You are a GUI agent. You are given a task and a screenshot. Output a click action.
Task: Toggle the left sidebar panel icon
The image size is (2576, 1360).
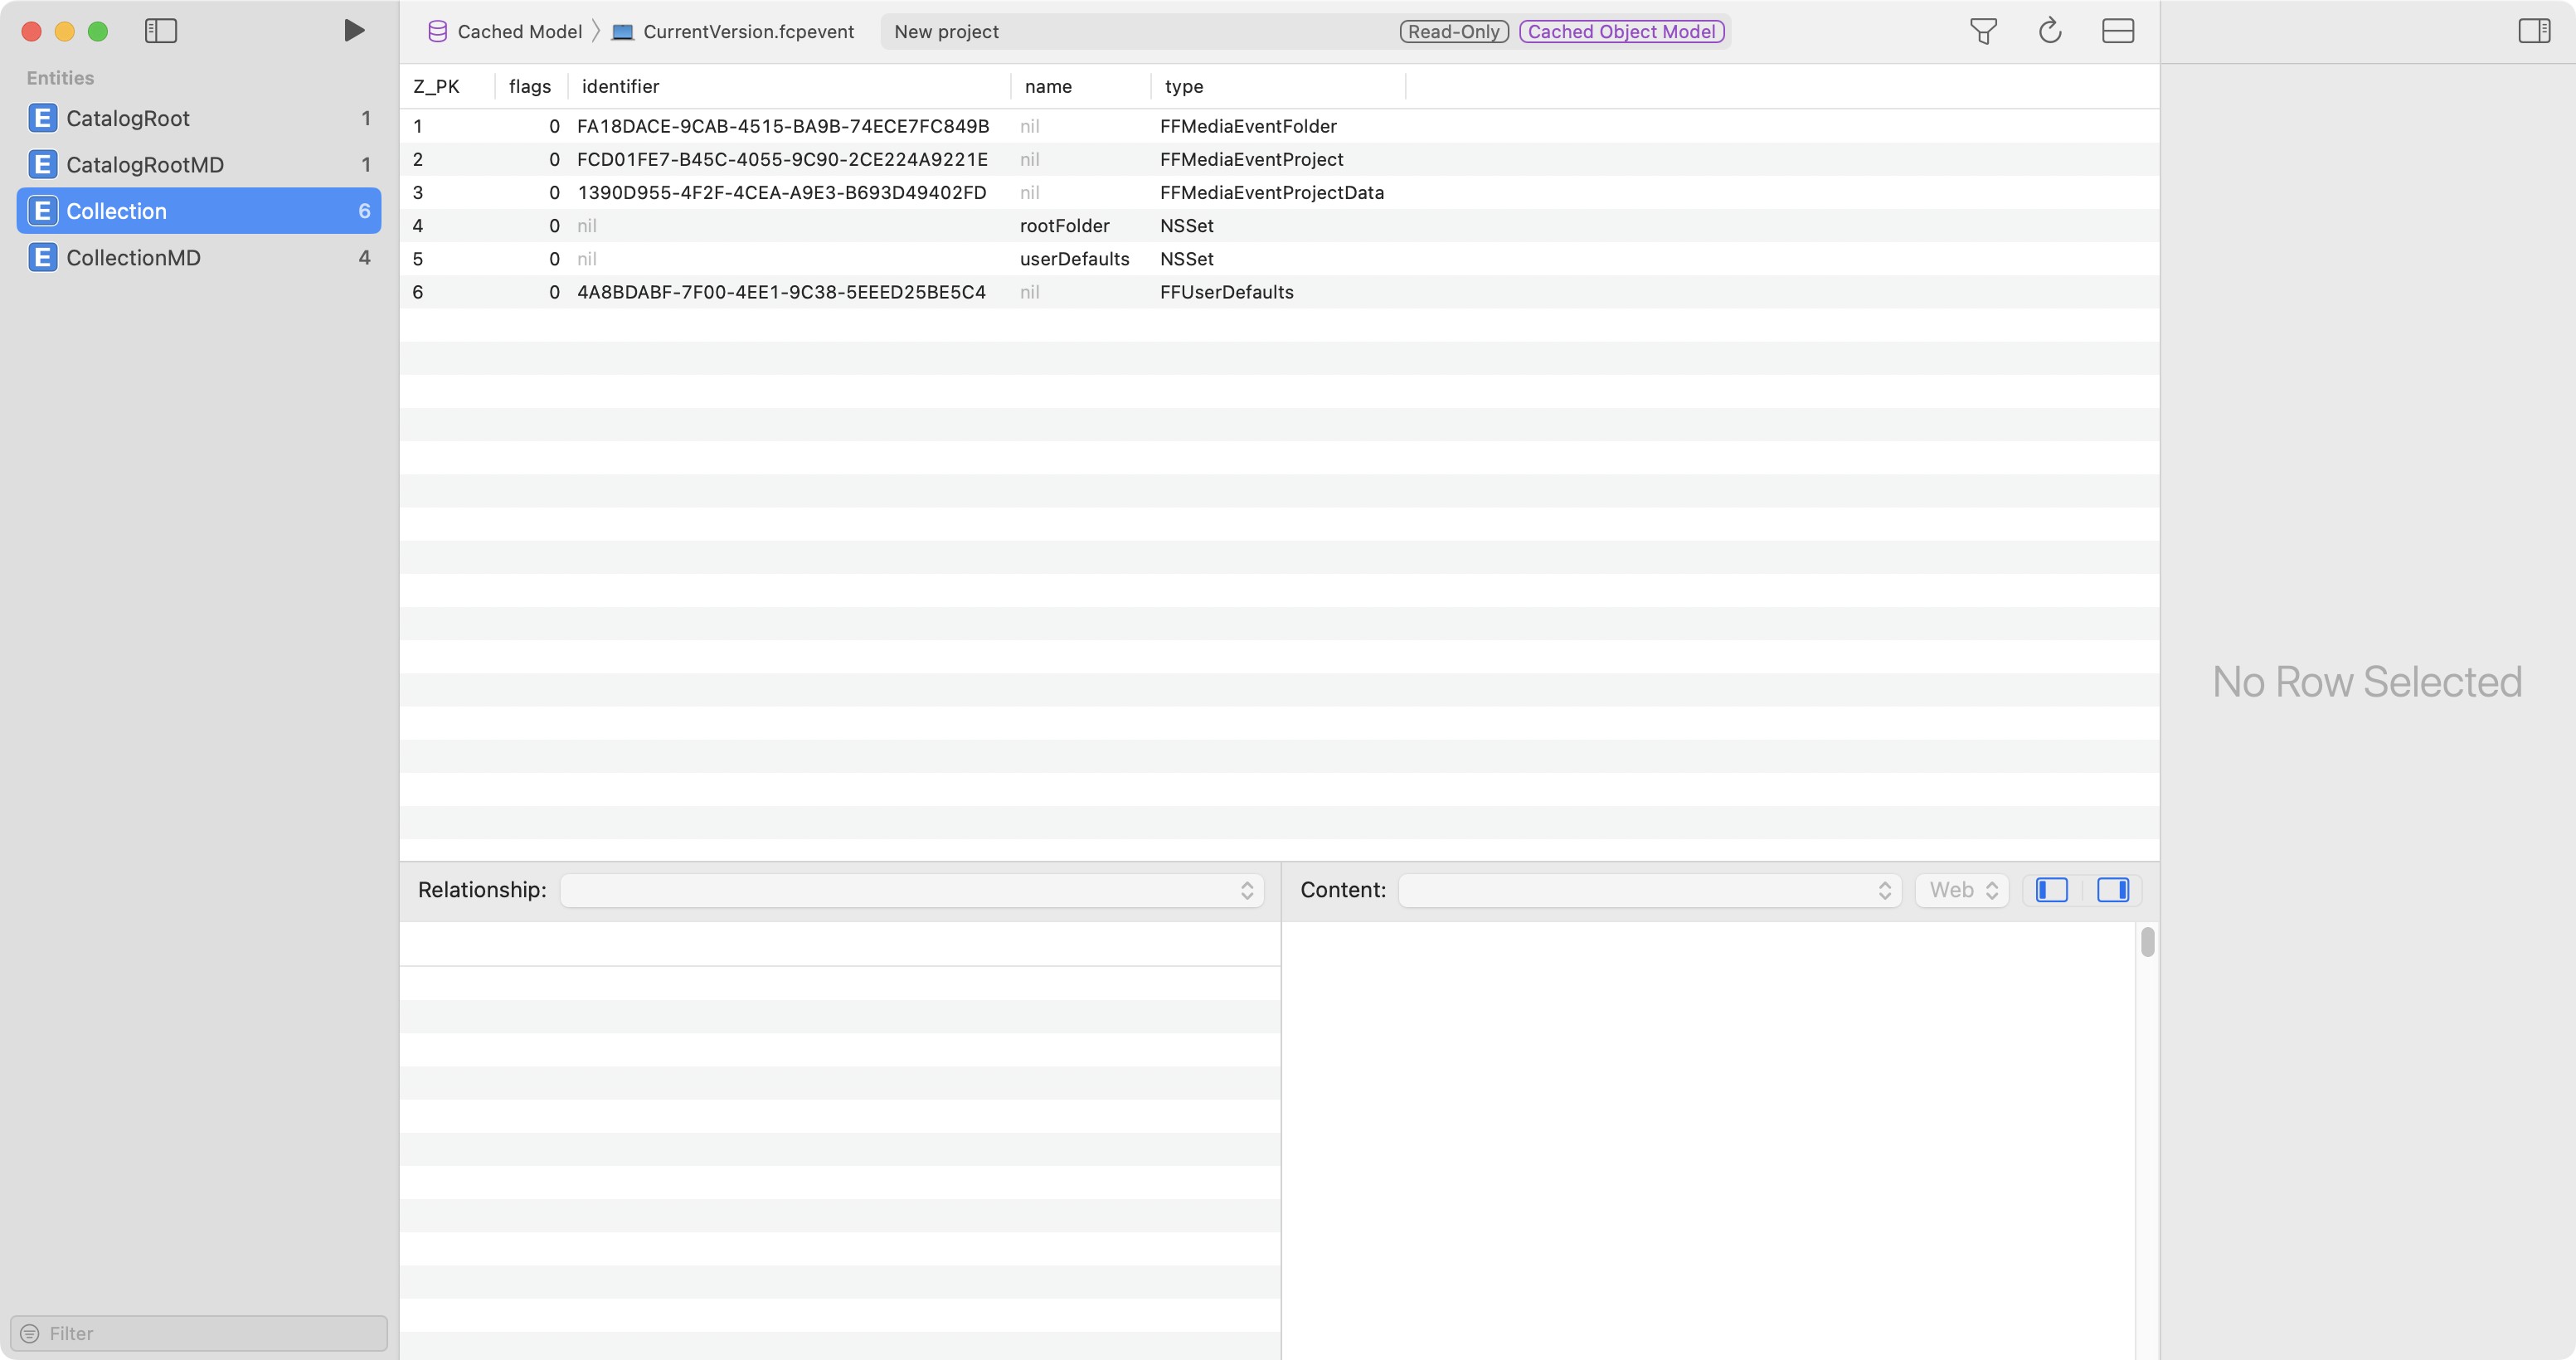[160, 31]
